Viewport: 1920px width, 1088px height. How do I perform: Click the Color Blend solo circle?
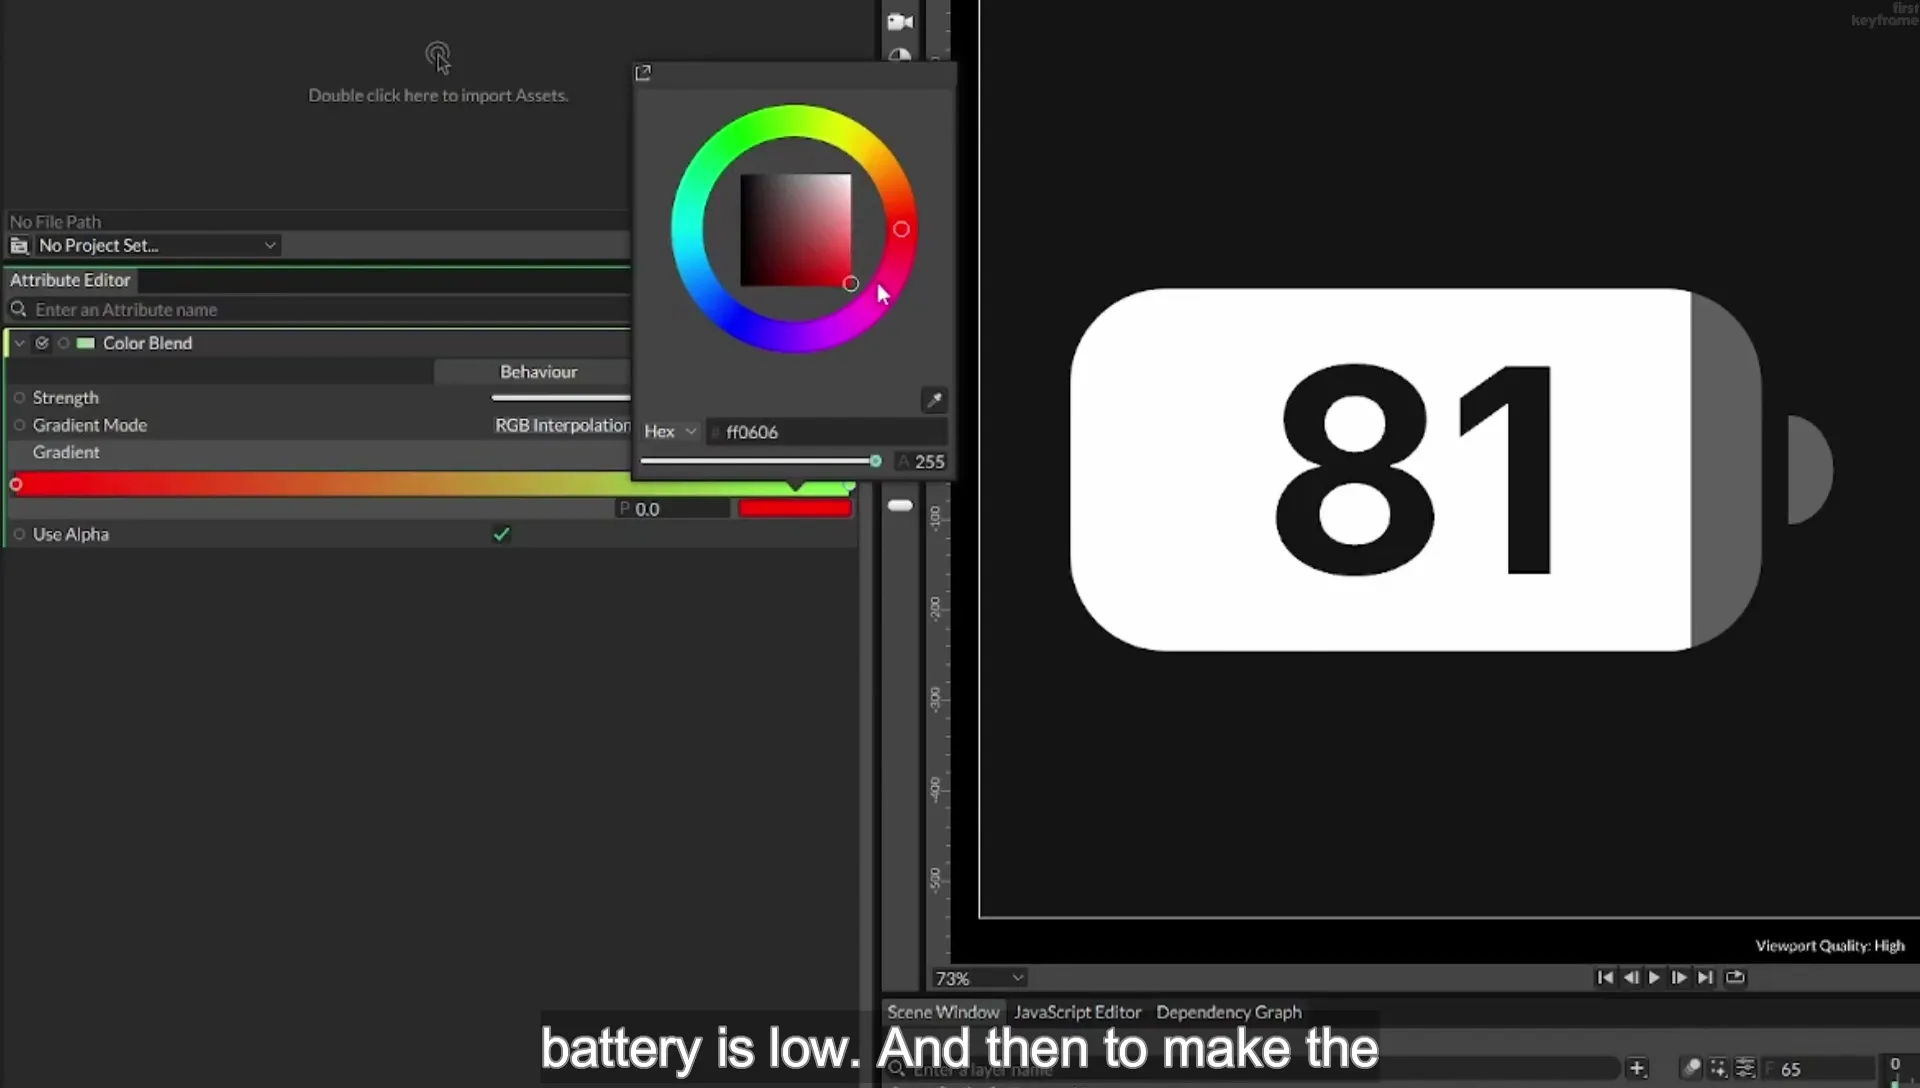pyautogui.click(x=63, y=343)
